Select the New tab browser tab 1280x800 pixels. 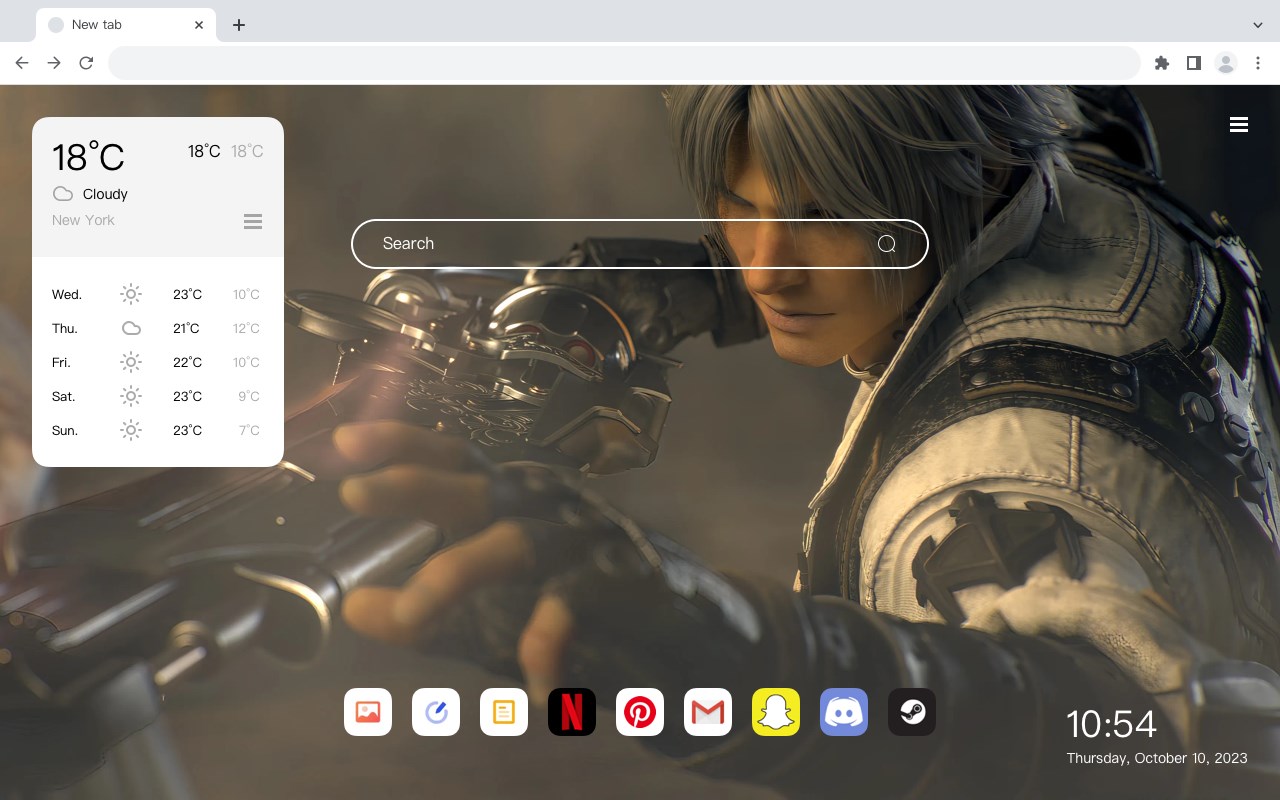(126, 25)
